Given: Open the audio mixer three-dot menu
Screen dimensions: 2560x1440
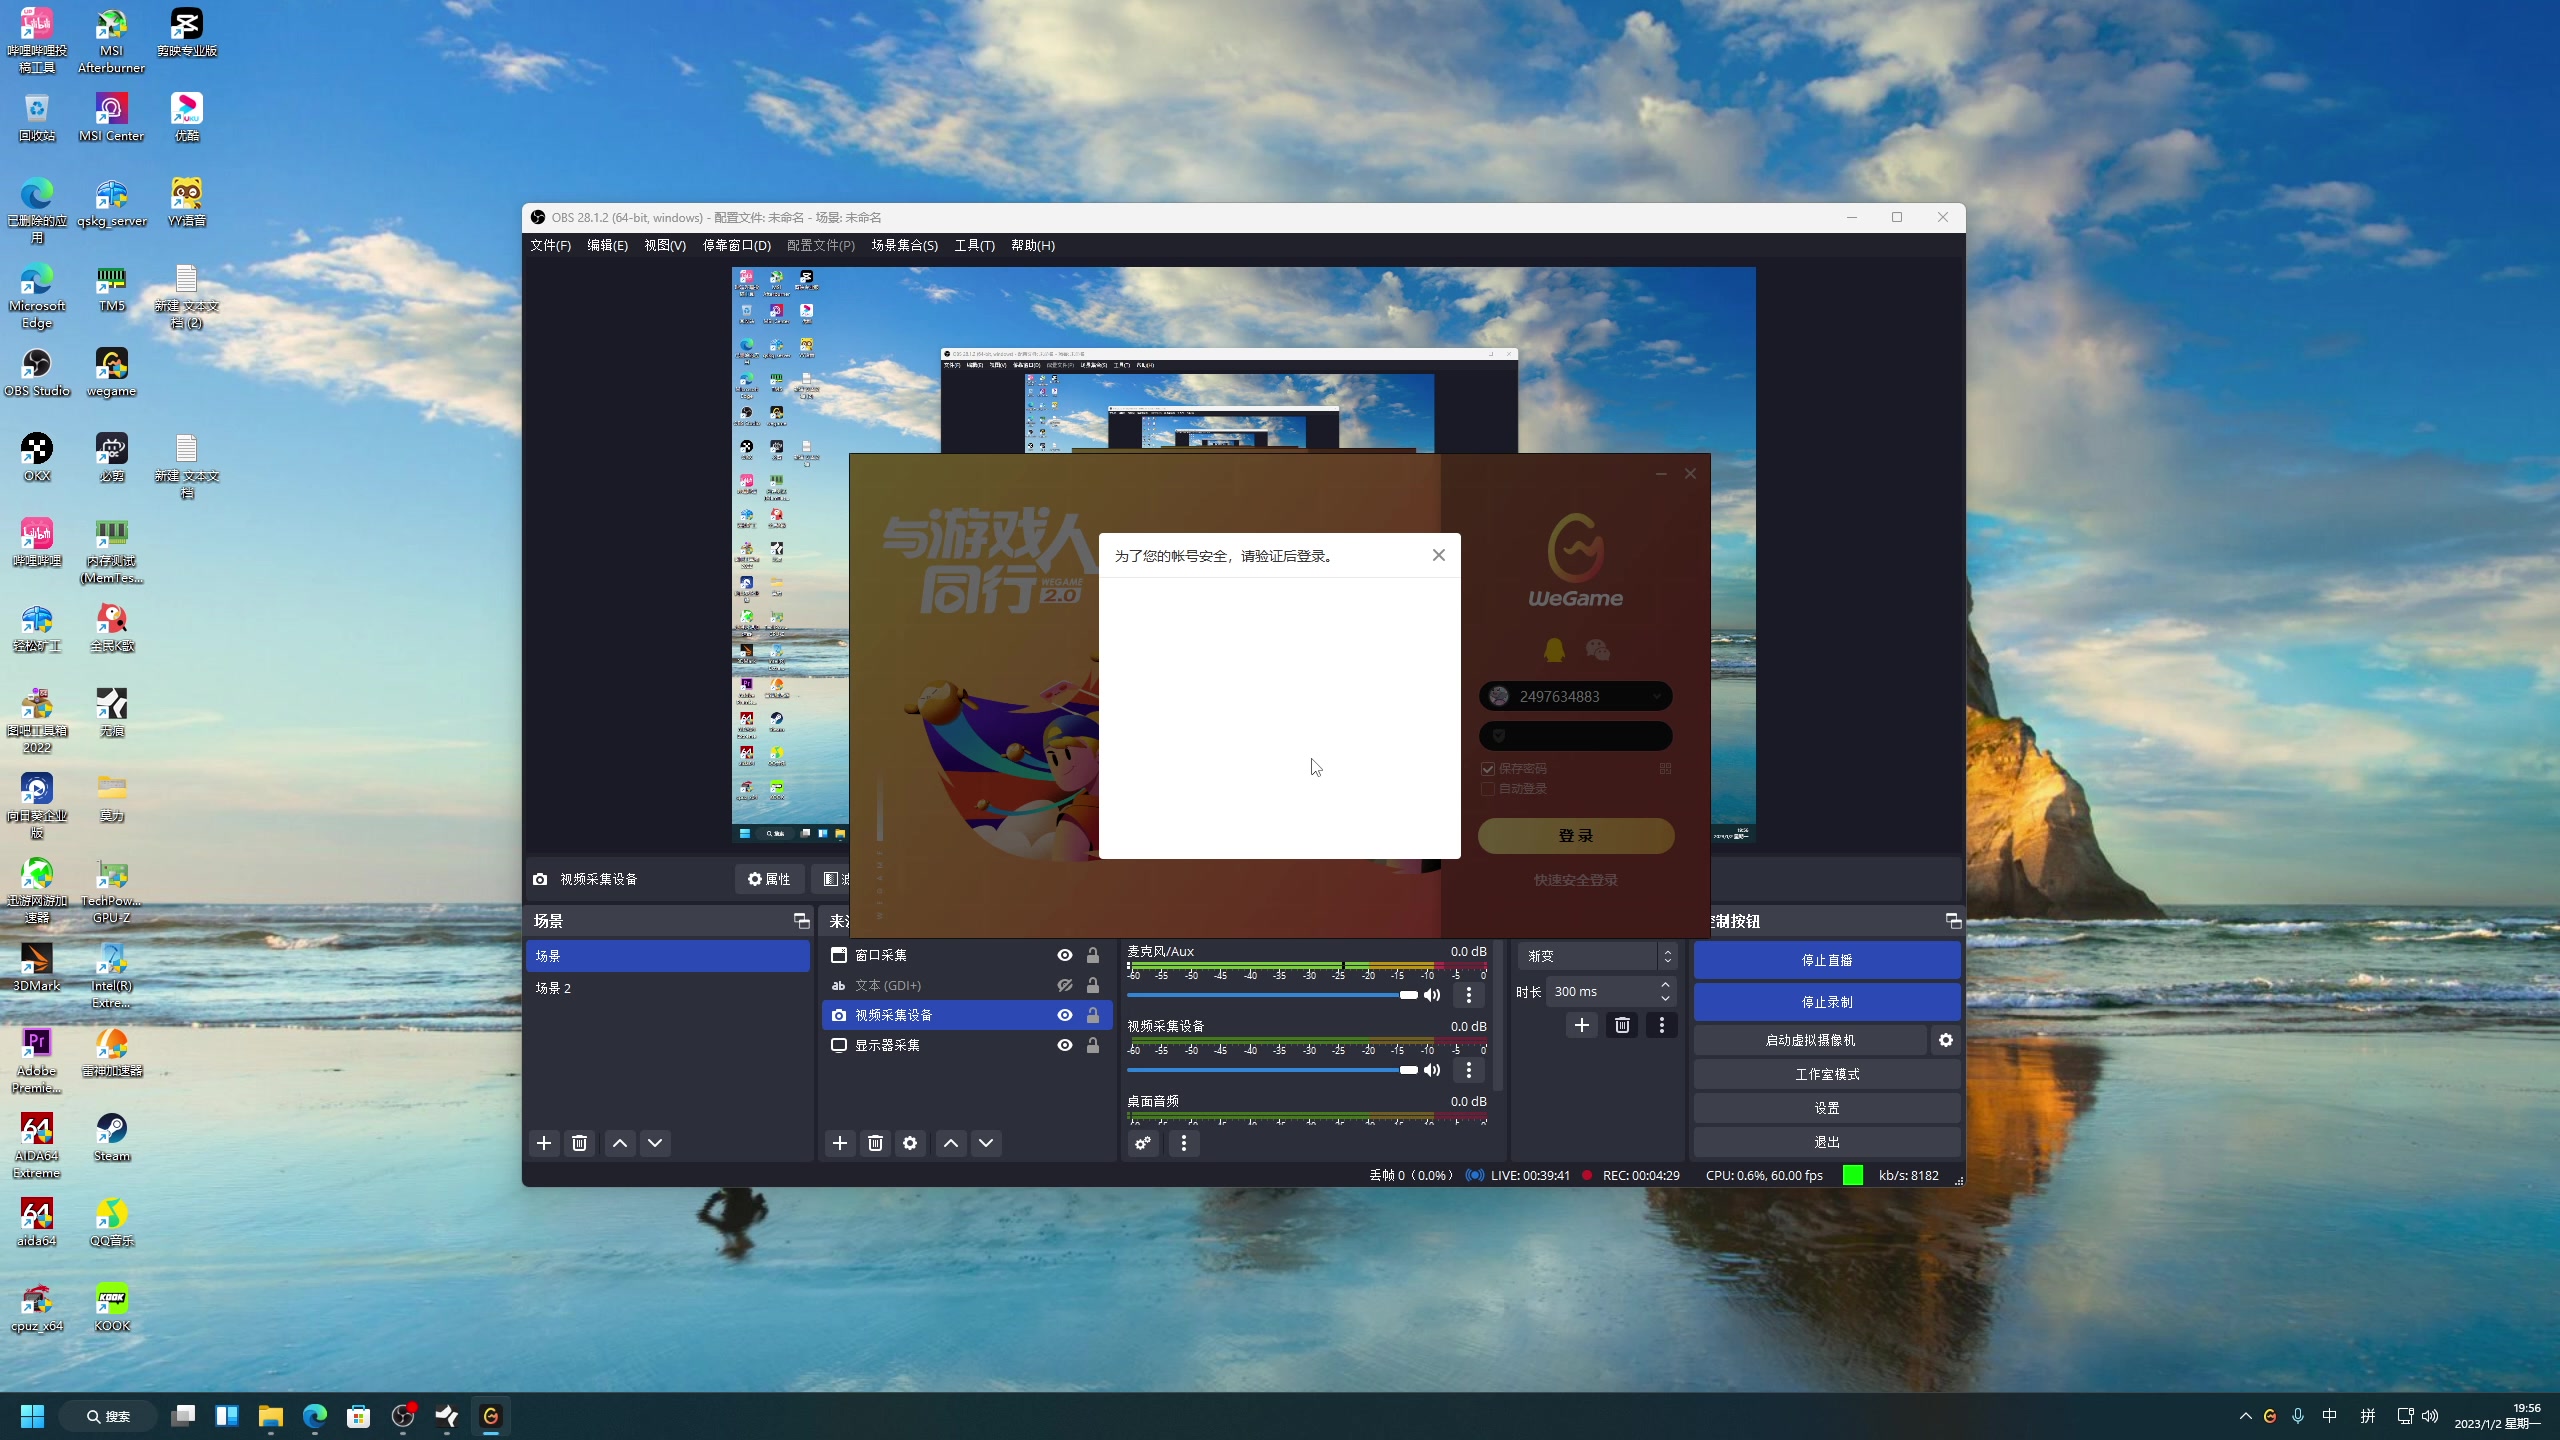Looking at the screenshot, I should 1184,1143.
